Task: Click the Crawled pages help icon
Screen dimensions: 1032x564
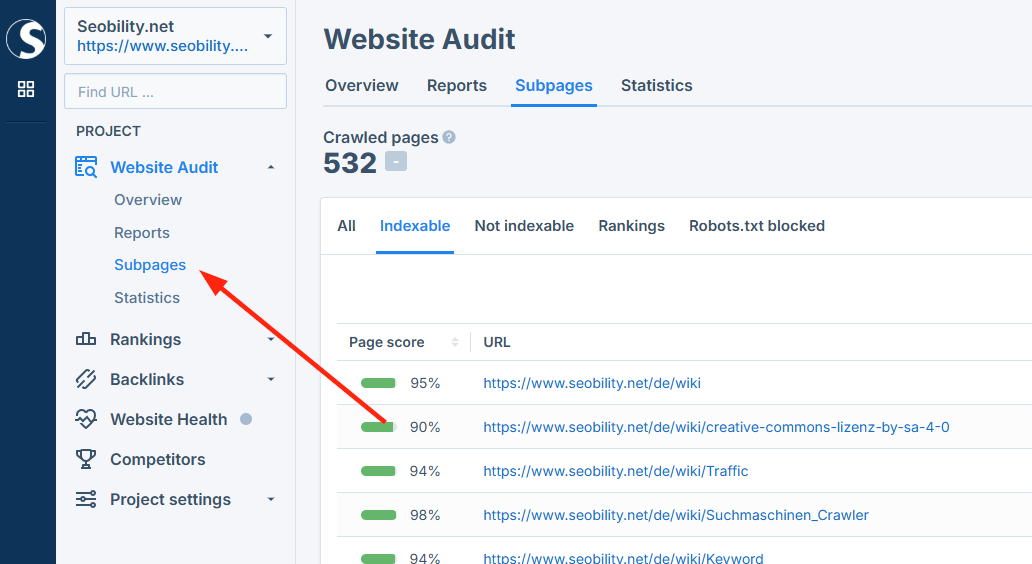Action: click(x=449, y=137)
